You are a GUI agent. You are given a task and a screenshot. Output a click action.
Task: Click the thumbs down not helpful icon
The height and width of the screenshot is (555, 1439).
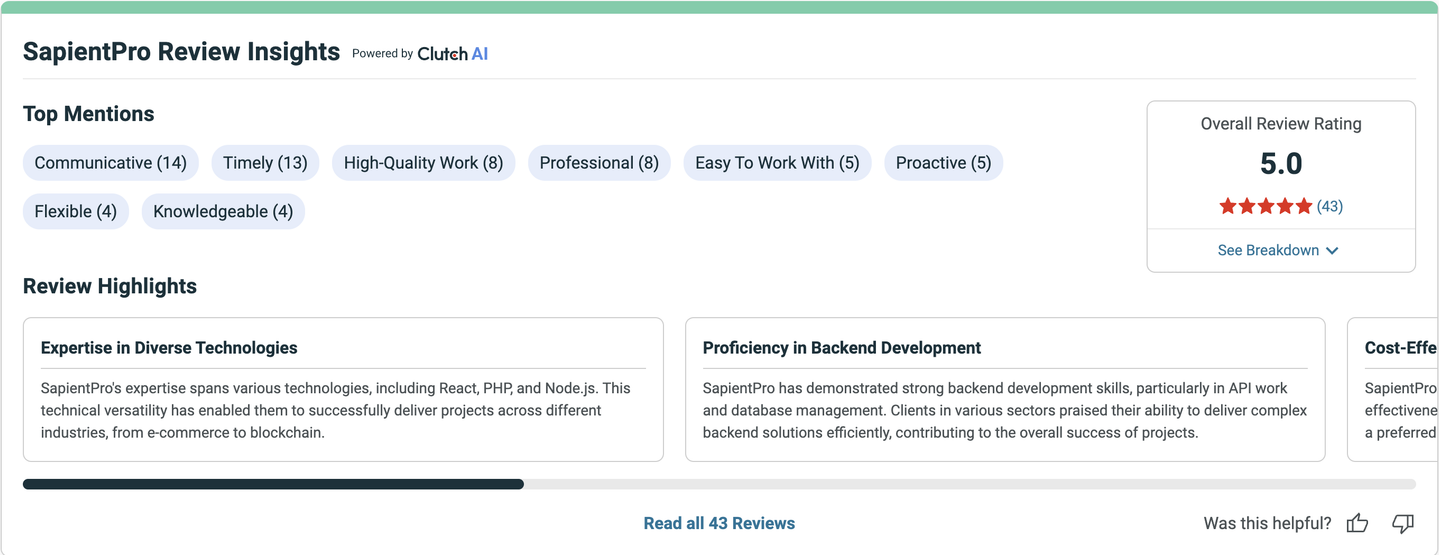[x=1403, y=523]
